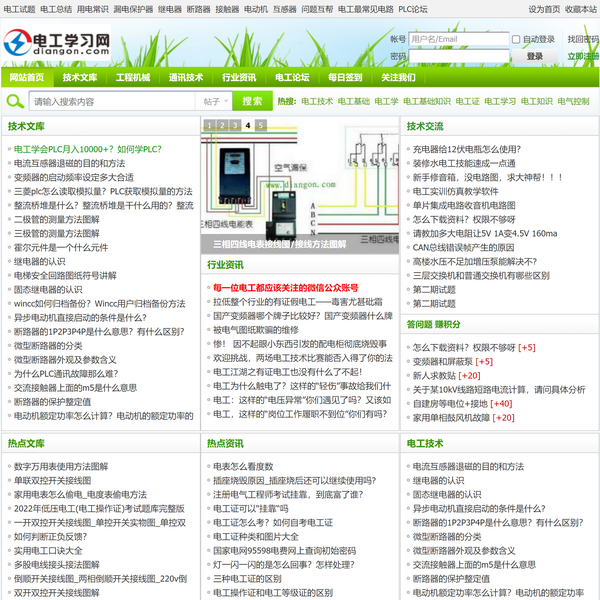Viewport: 600px width, 600px height.
Task: Click the 登录 login button
Action: point(534,57)
